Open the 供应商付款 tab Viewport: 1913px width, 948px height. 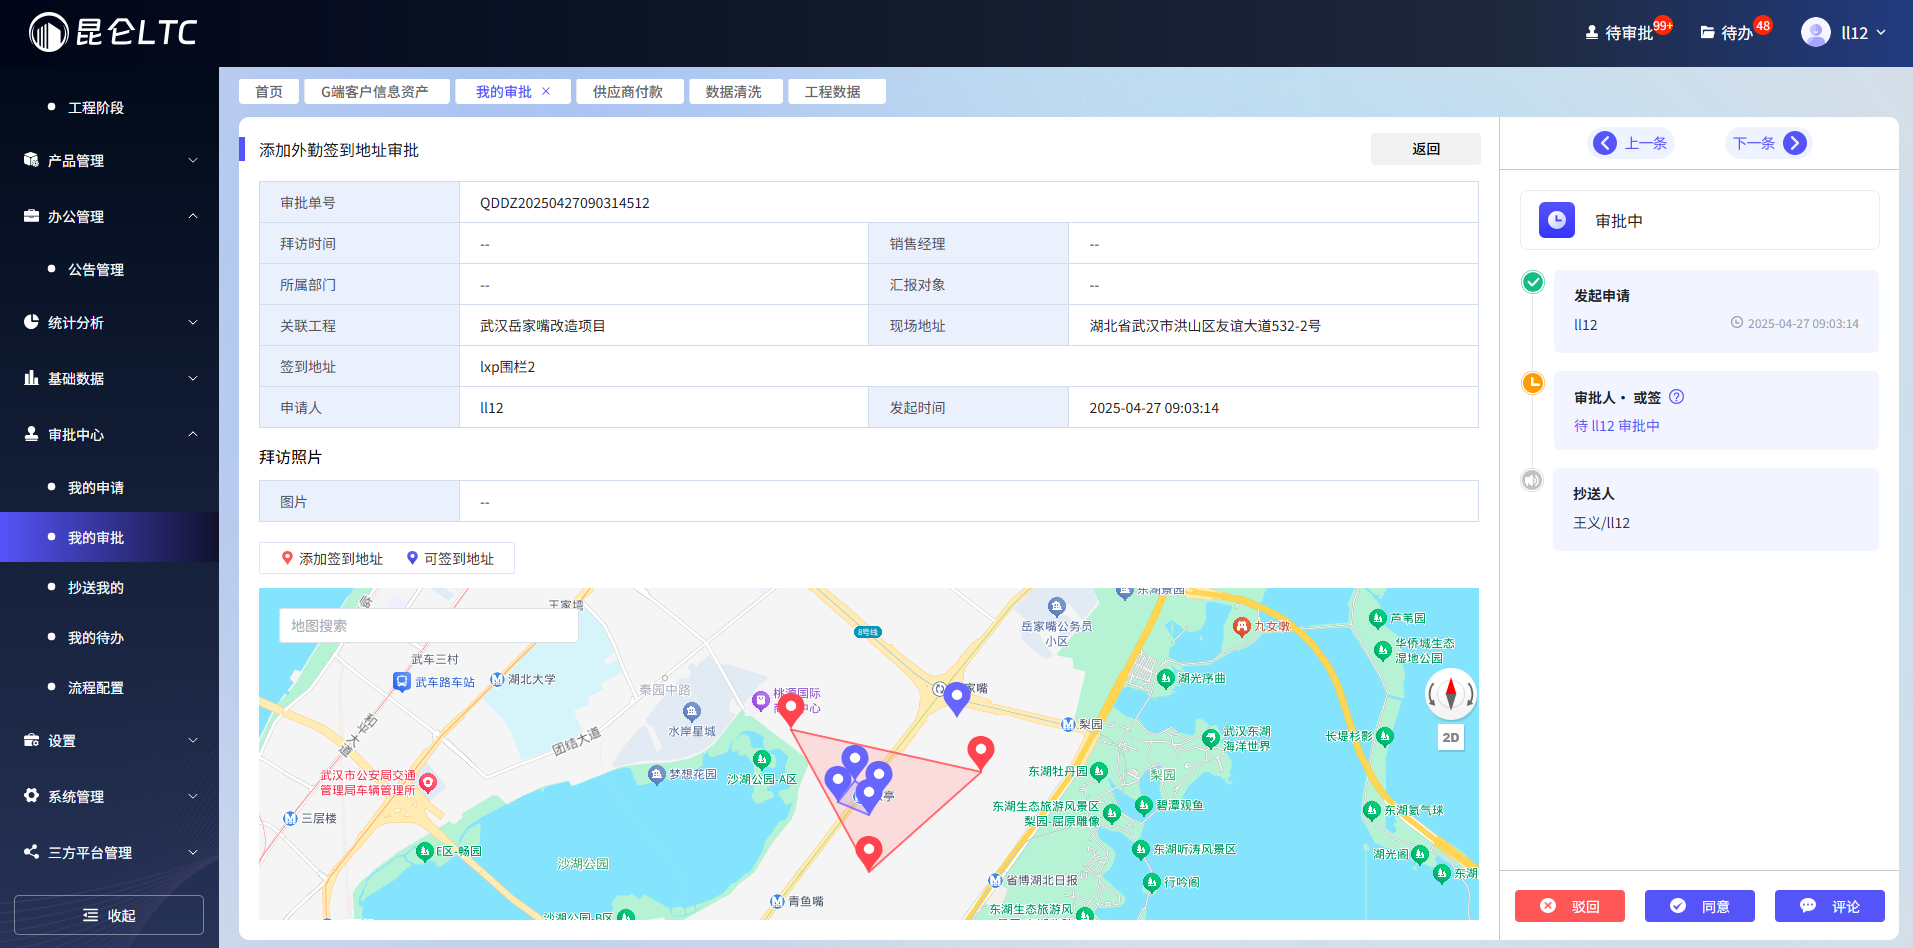coord(629,91)
